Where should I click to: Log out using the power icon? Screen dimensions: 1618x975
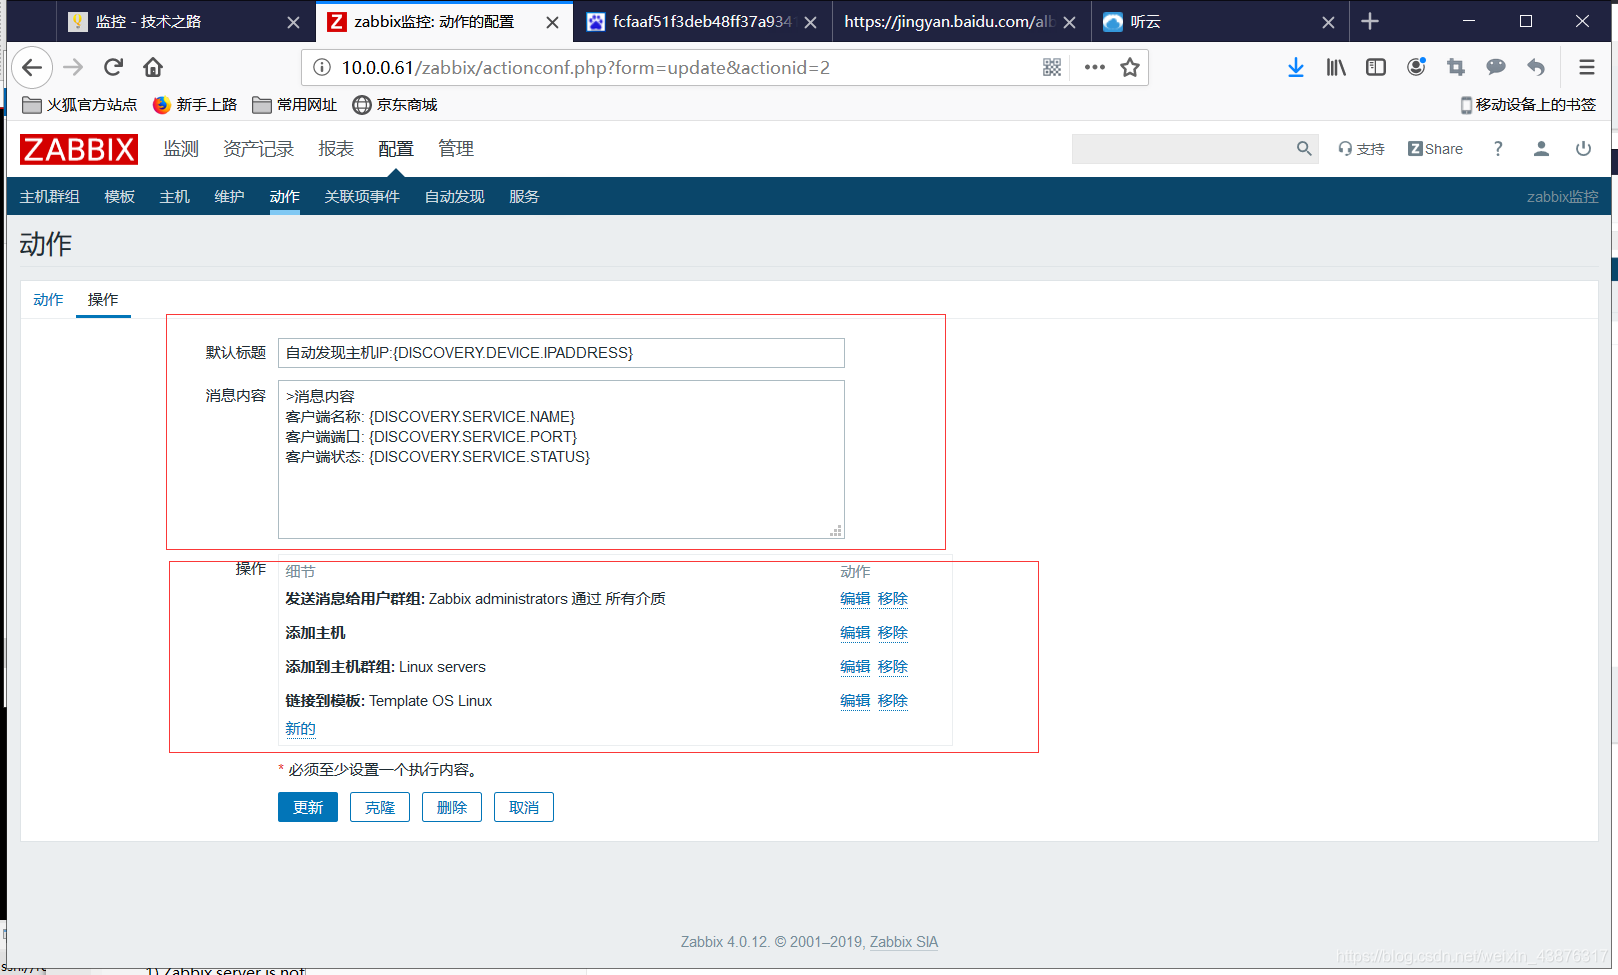[1583, 148]
